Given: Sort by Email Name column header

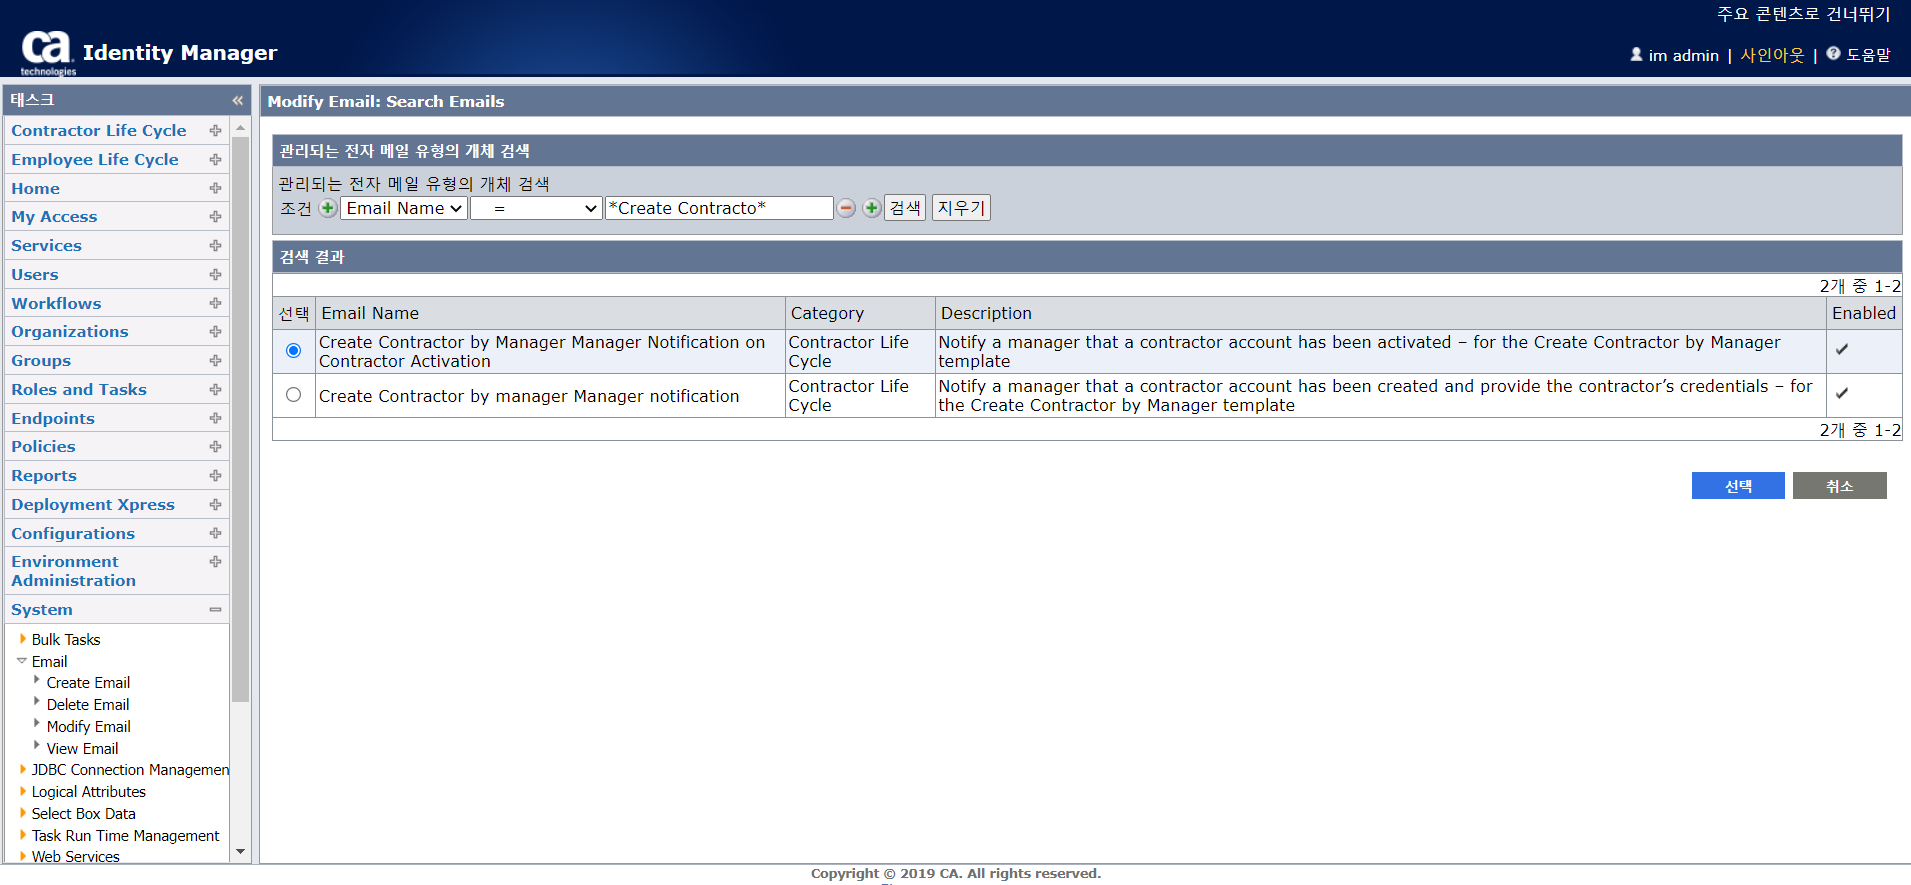Looking at the screenshot, I should (x=370, y=313).
